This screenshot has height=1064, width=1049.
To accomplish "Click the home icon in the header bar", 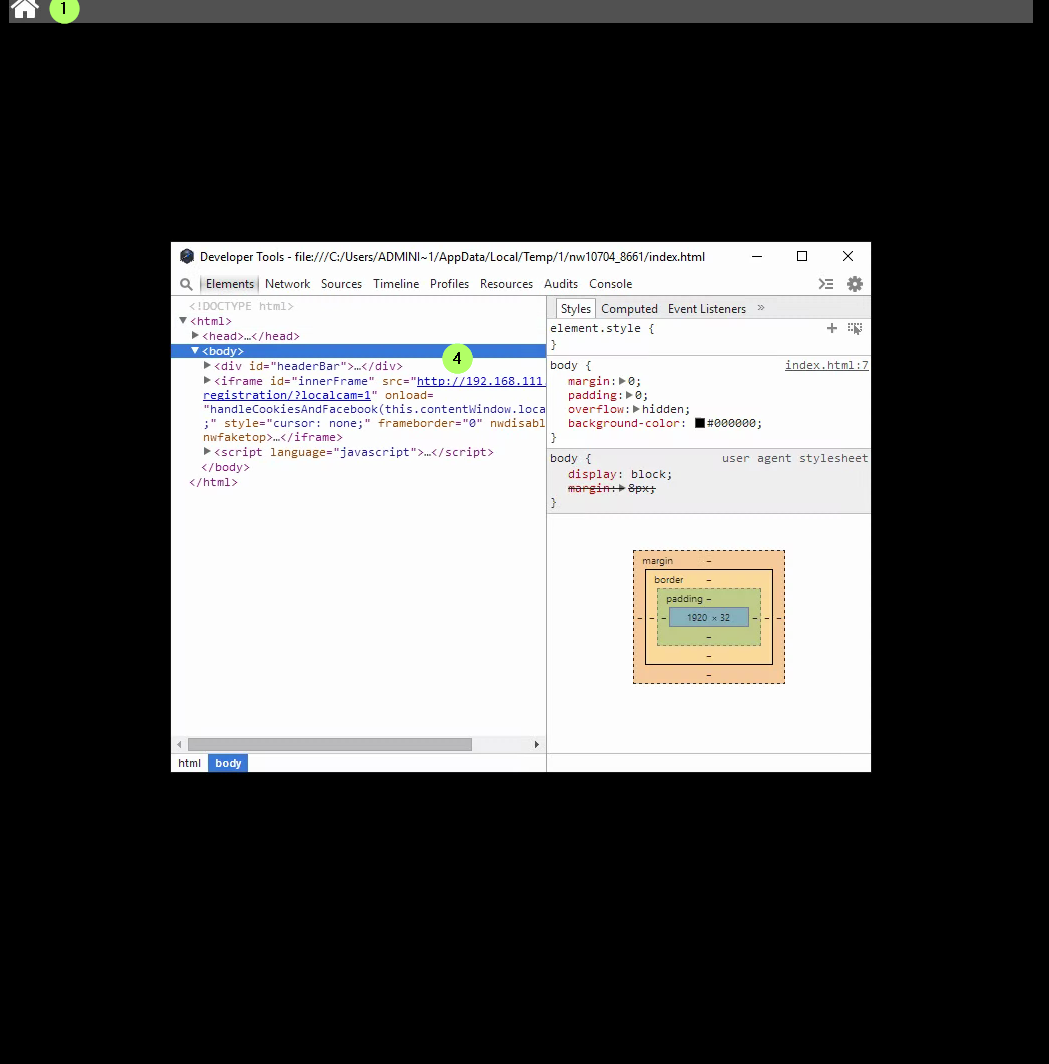I will tap(25, 10).
